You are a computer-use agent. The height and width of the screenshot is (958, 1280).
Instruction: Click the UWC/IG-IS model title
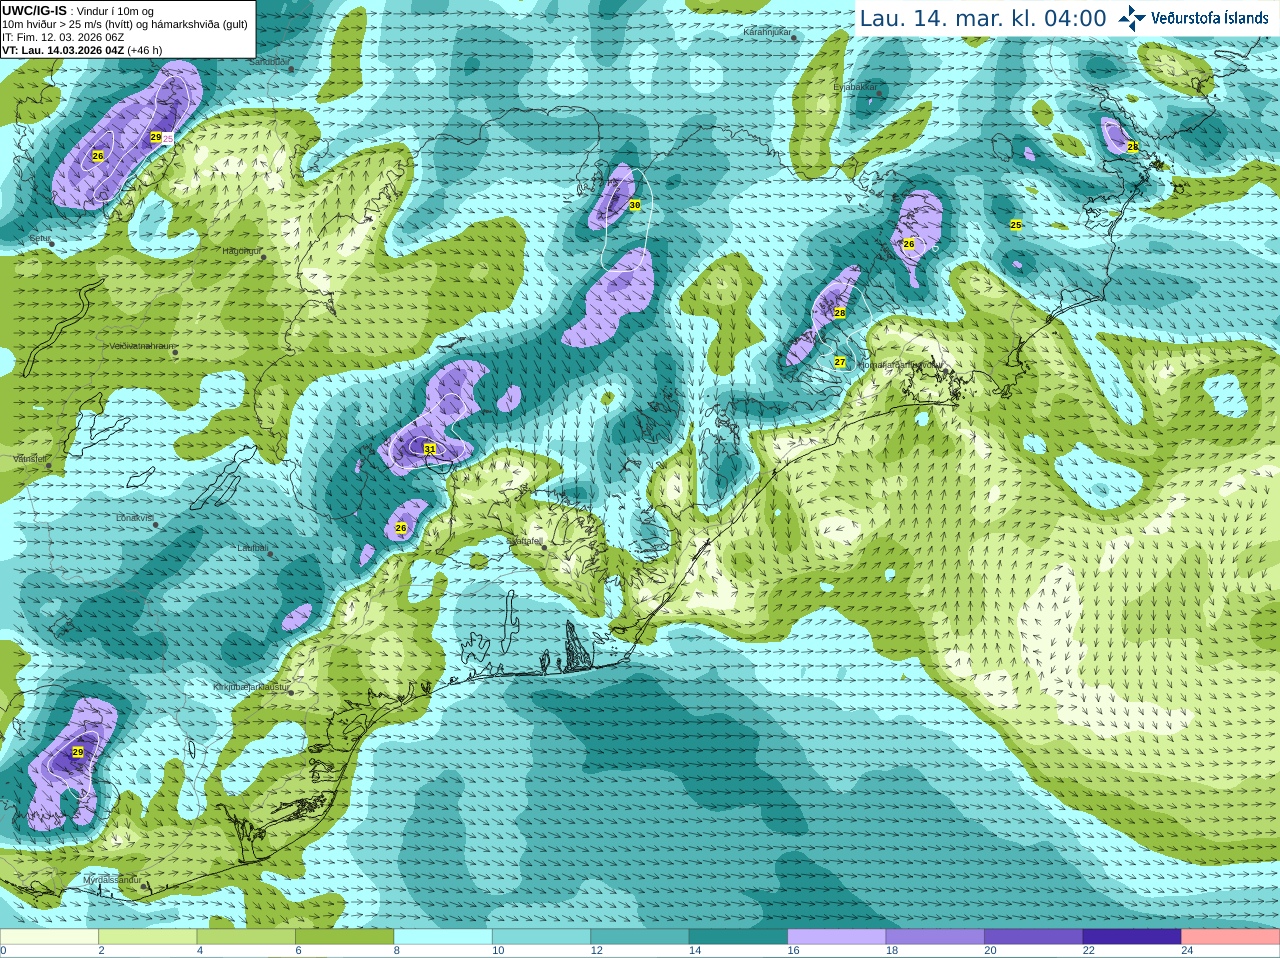[34, 10]
